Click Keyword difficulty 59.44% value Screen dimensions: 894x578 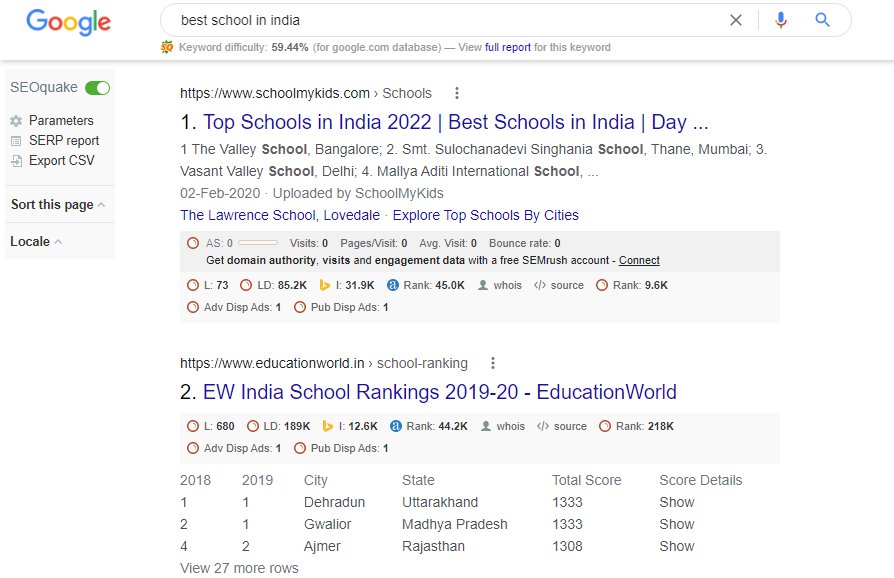tap(290, 47)
